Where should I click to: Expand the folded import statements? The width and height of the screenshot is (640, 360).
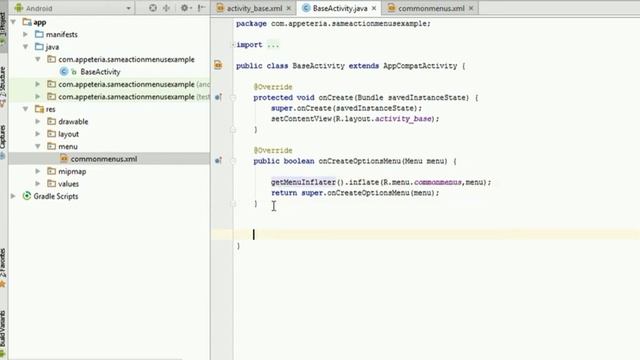pyautogui.click(x=273, y=45)
